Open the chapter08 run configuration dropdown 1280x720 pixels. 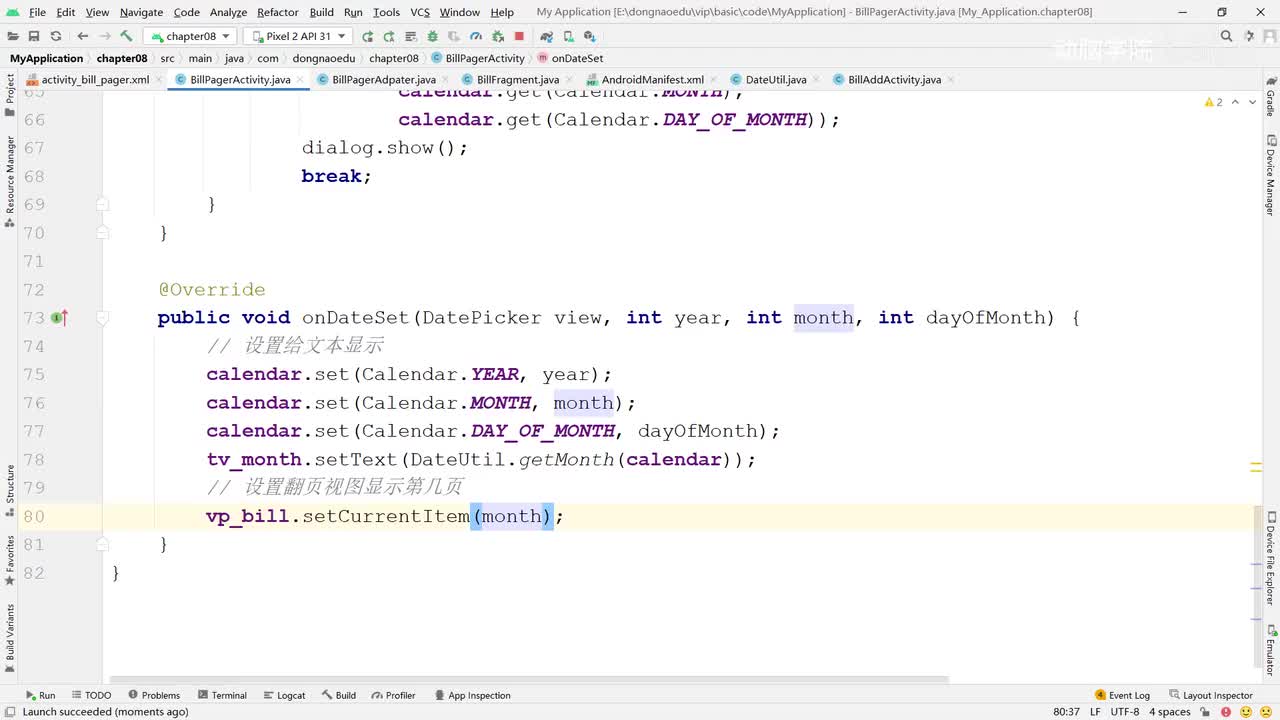pos(190,36)
